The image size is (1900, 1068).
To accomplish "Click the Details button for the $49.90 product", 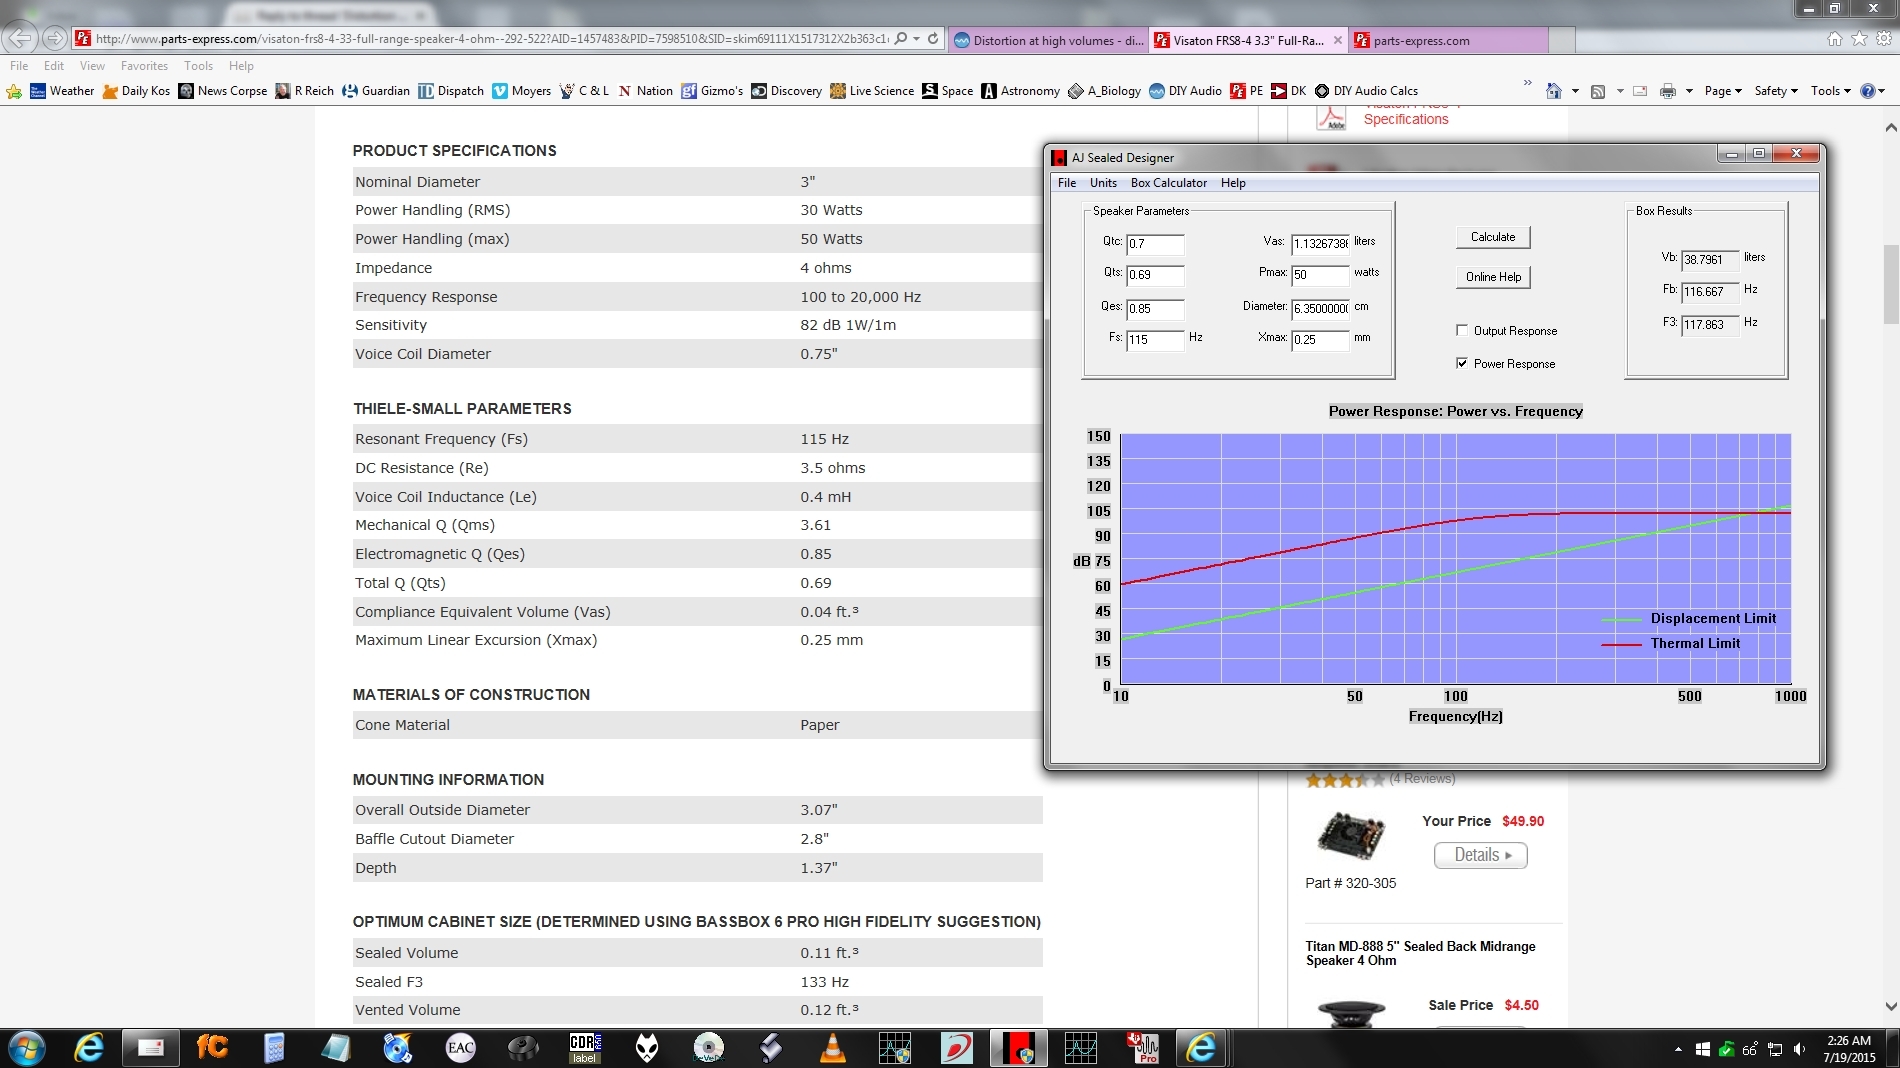I will click(x=1480, y=855).
